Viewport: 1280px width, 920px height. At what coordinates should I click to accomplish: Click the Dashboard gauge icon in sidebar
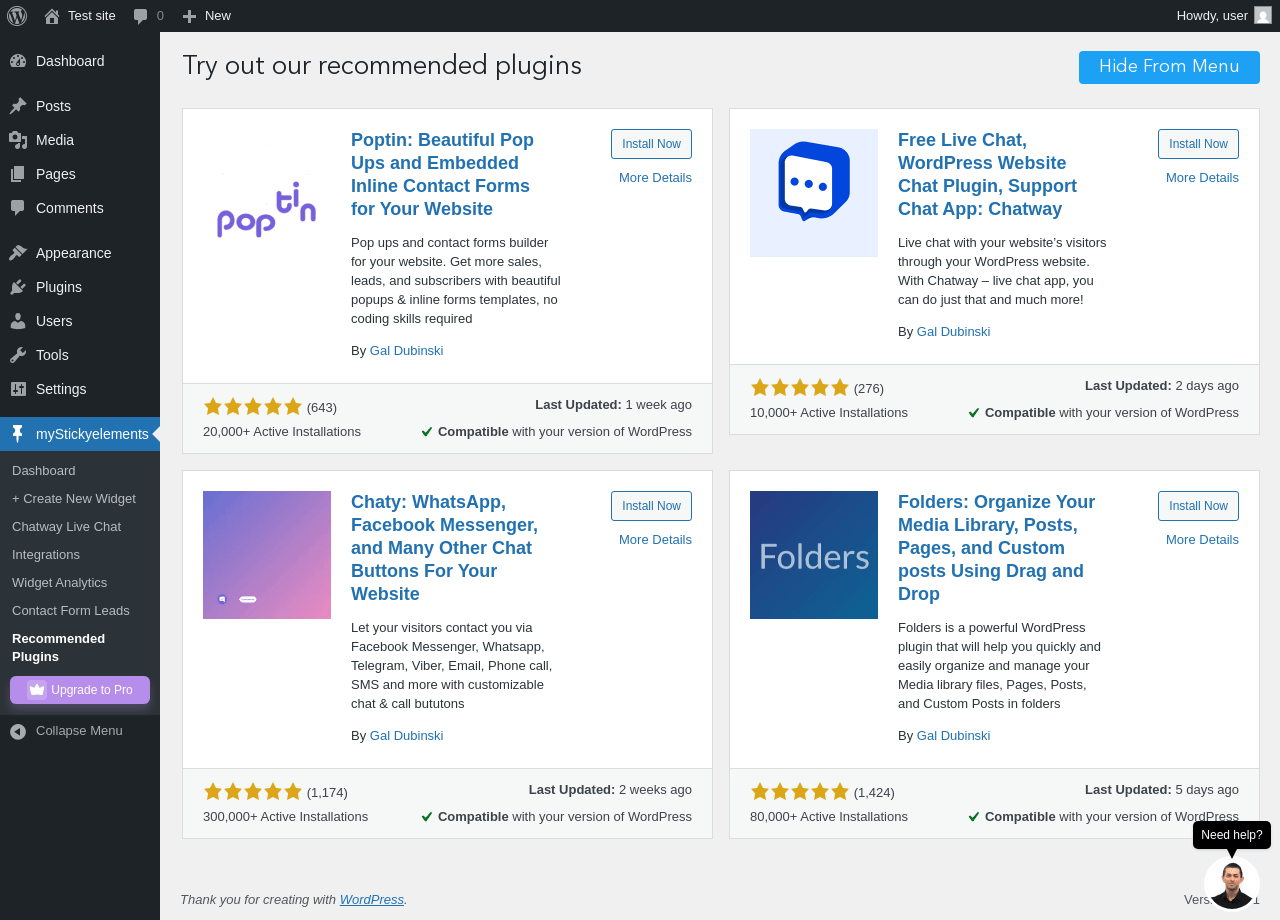click(18, 61)
